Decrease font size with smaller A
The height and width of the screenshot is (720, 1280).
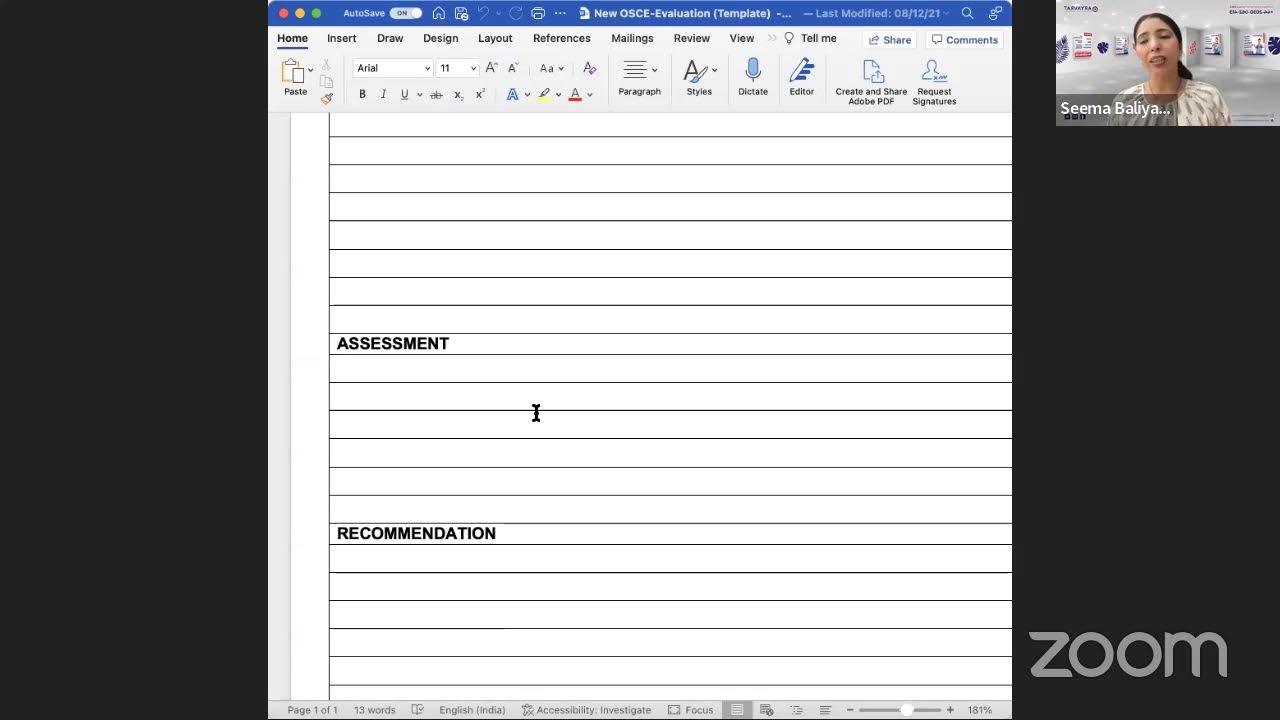click(513, 68)
